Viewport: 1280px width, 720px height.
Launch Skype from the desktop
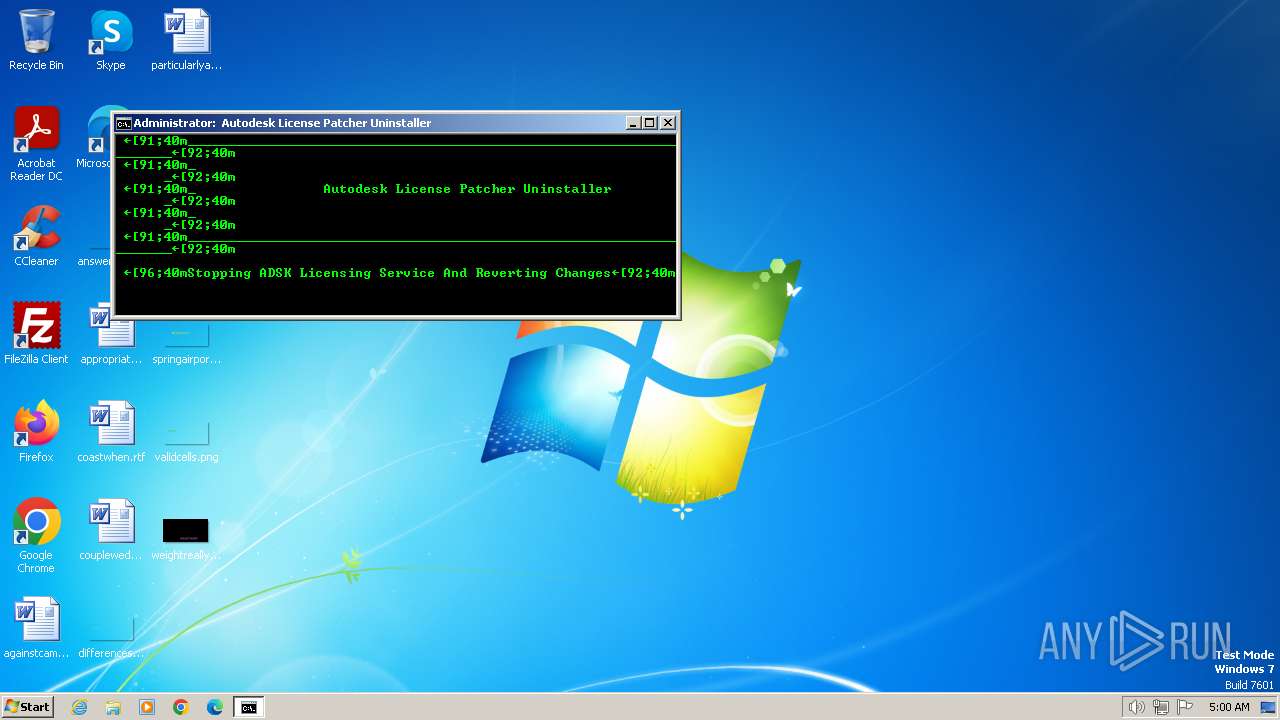click(x=111, y=40)
